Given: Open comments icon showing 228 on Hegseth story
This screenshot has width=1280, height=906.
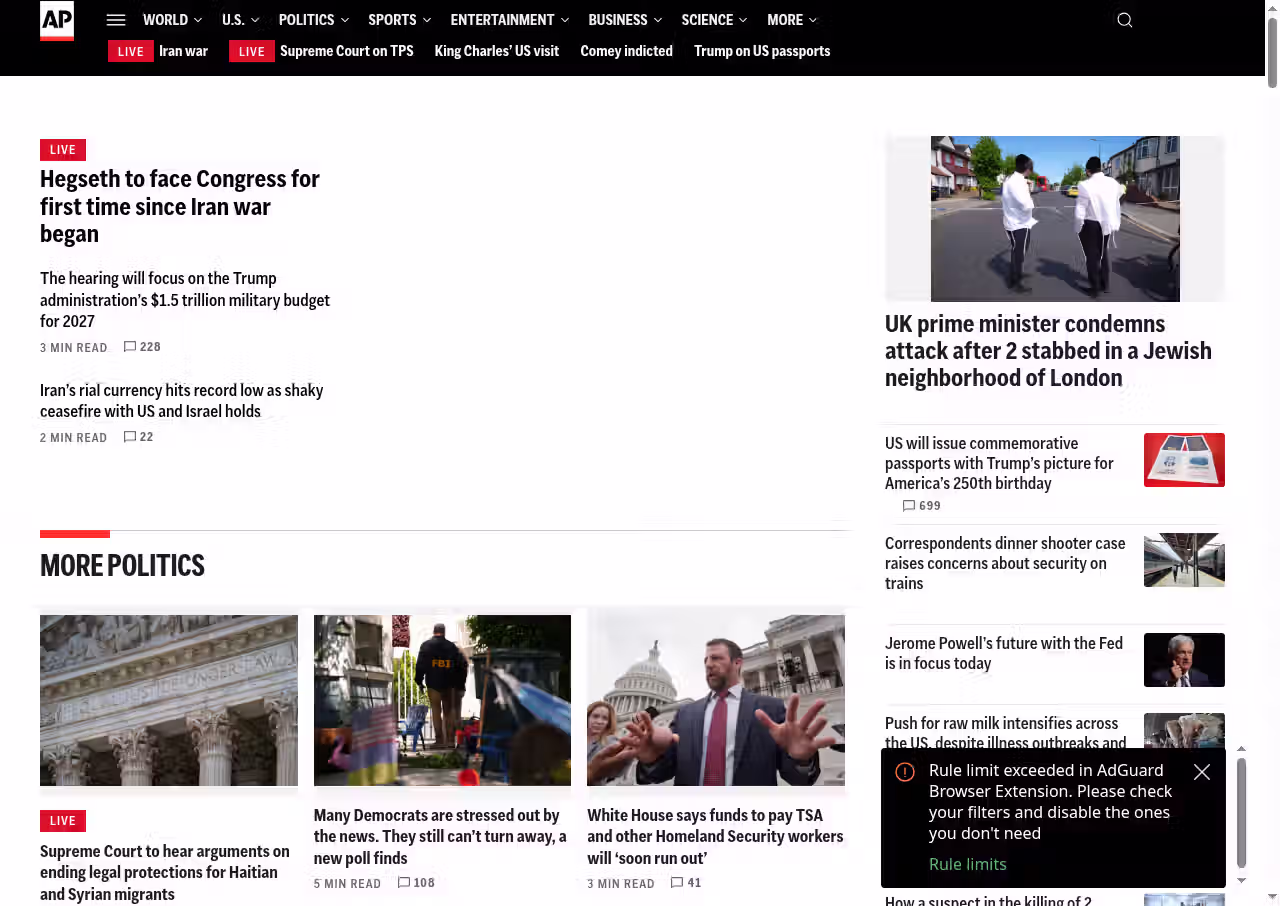Looking at the screenshot, I should pyautogui.click(x=130, y=347).
